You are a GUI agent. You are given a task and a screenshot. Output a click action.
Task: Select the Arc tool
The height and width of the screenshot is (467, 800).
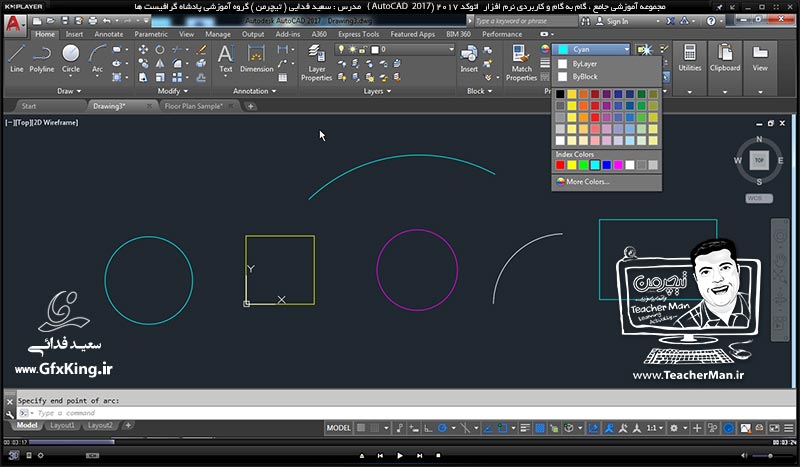click(x=97, y=59)
